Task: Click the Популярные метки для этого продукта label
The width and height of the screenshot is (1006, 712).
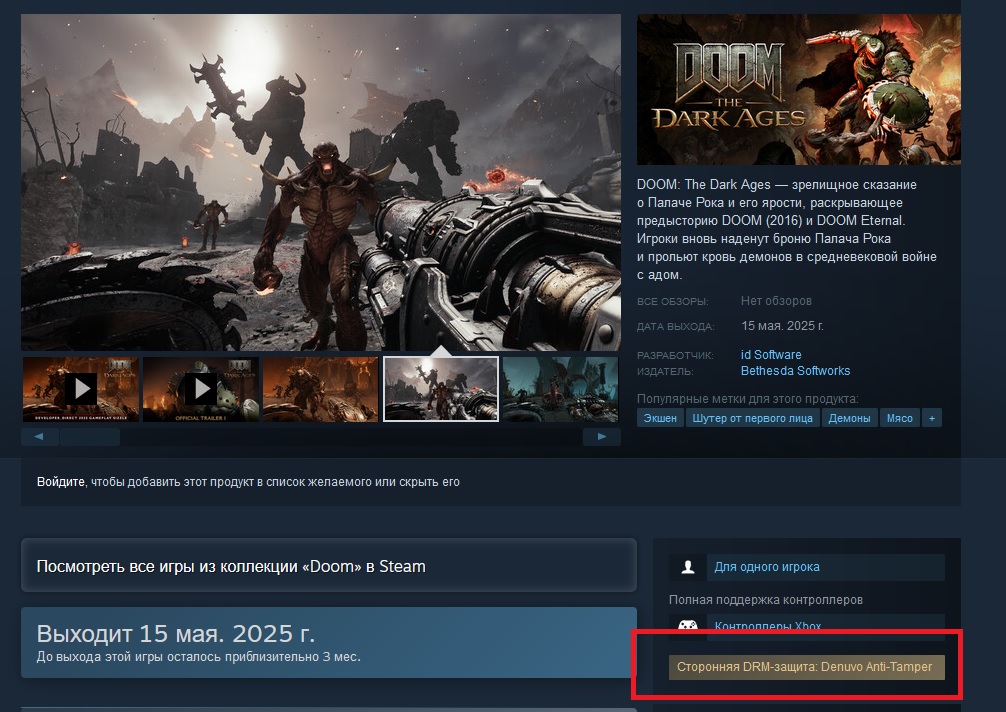Action: [x=747, y=398]
